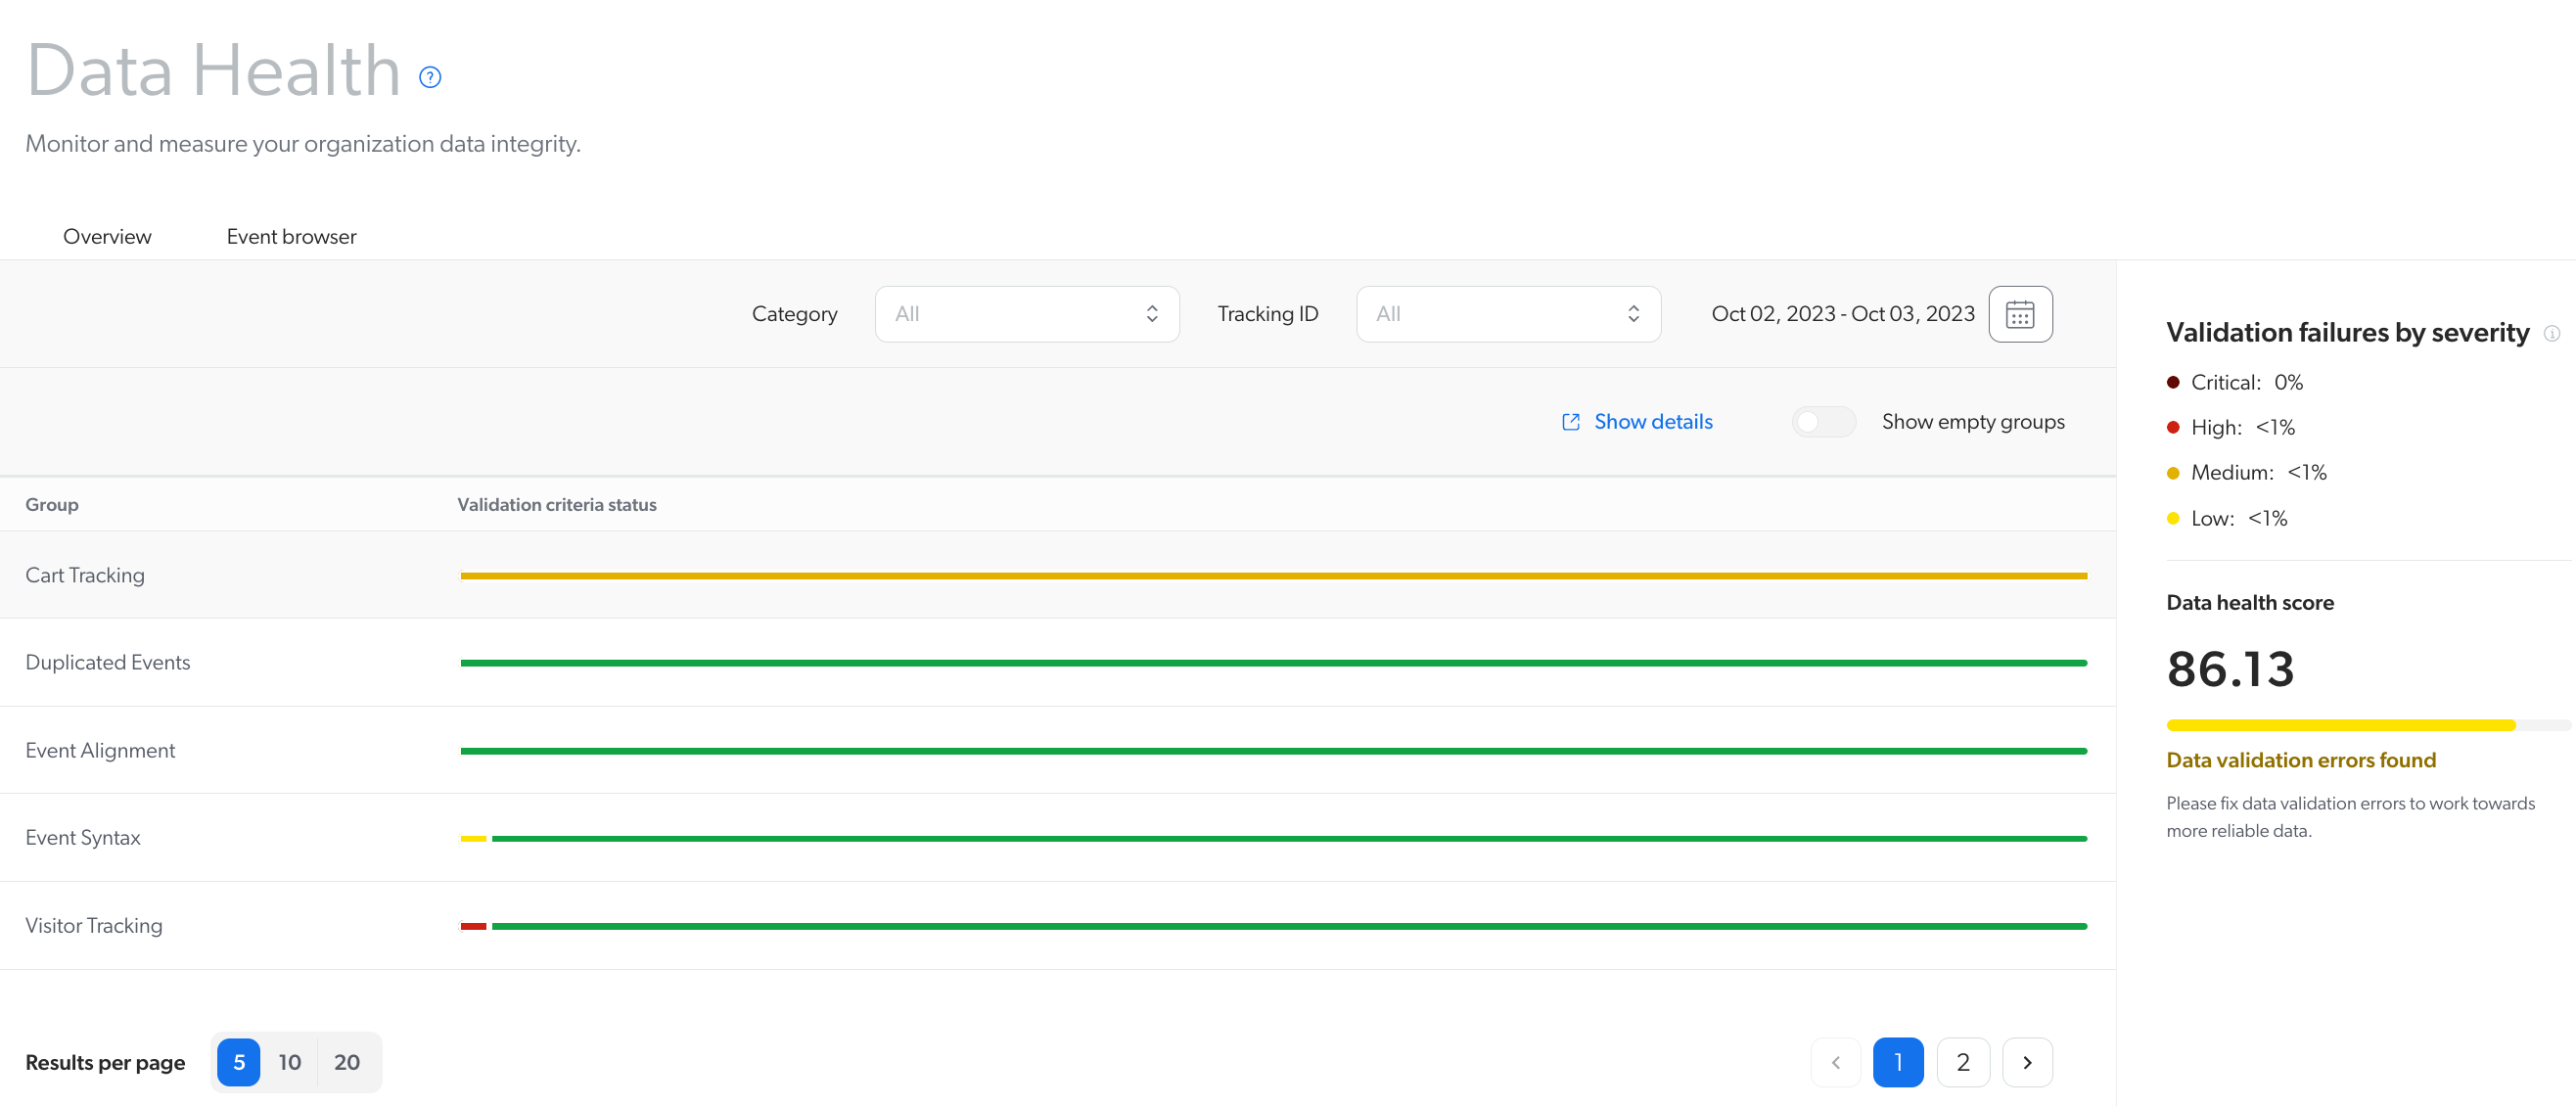Expand the Tracking ID dropdown filter
Screen dimensions: 2576x1106
[x=1505, y=314]
